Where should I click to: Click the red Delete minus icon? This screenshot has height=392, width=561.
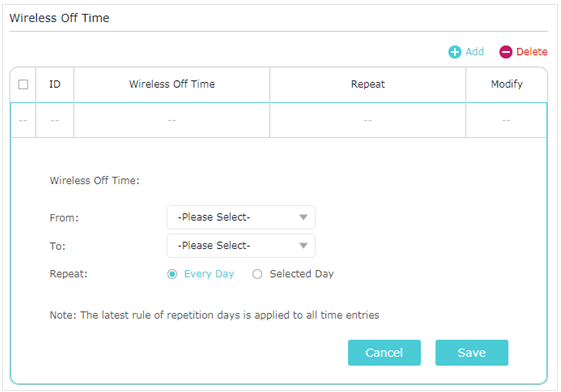(x=506, y=52)
